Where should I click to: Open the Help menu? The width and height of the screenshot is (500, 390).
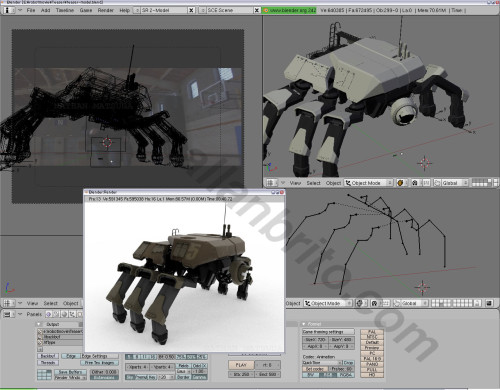[125, 10]
